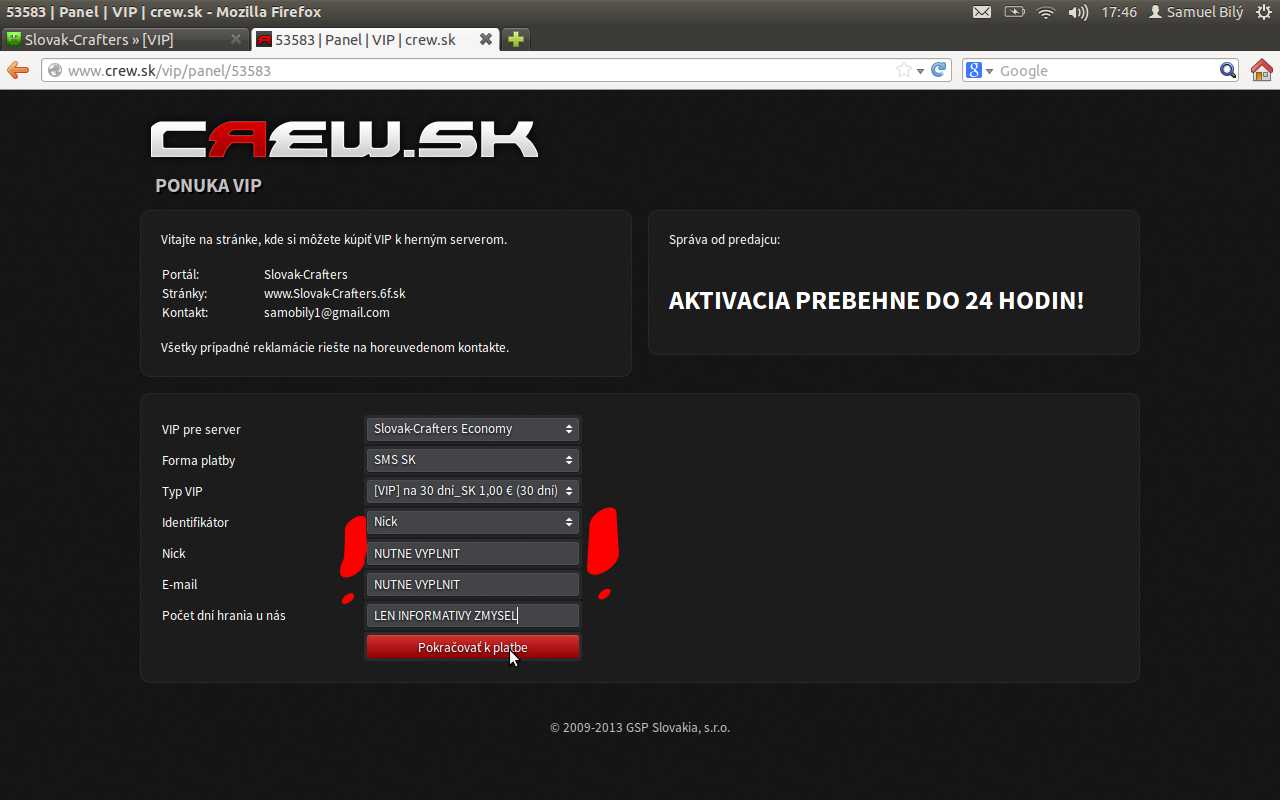
Task: Open new tab with green plus
Action: click(x=515, y=39)
